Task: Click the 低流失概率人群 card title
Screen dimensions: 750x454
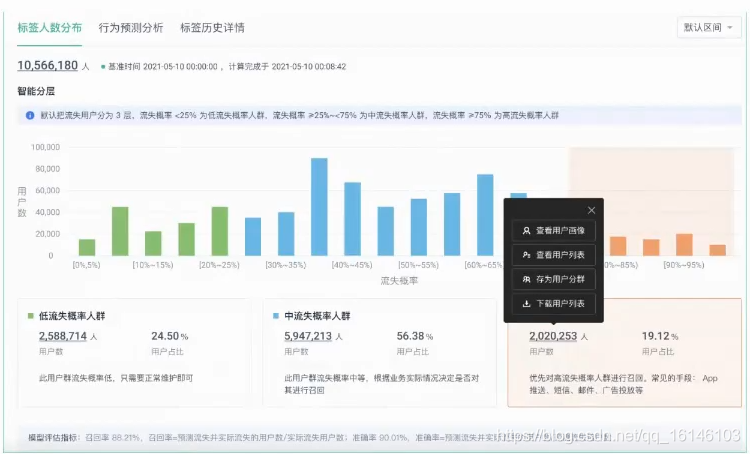Action: tap(72, 316)
